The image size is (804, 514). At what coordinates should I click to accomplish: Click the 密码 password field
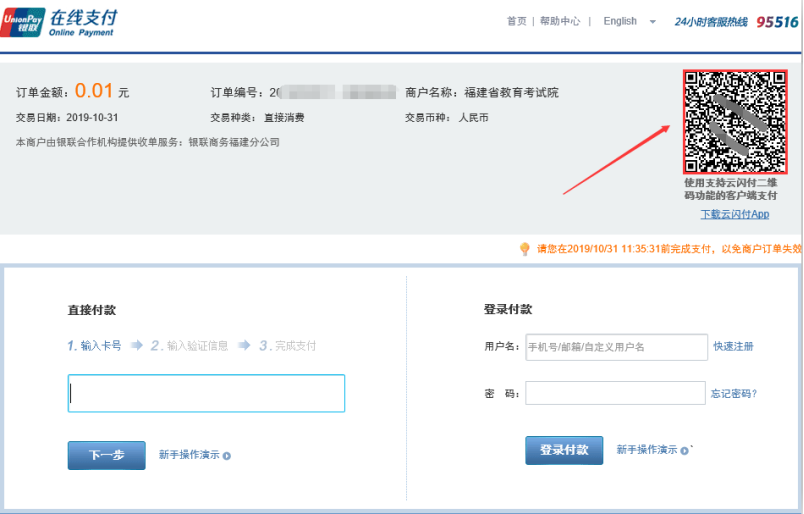click(615, 394)
